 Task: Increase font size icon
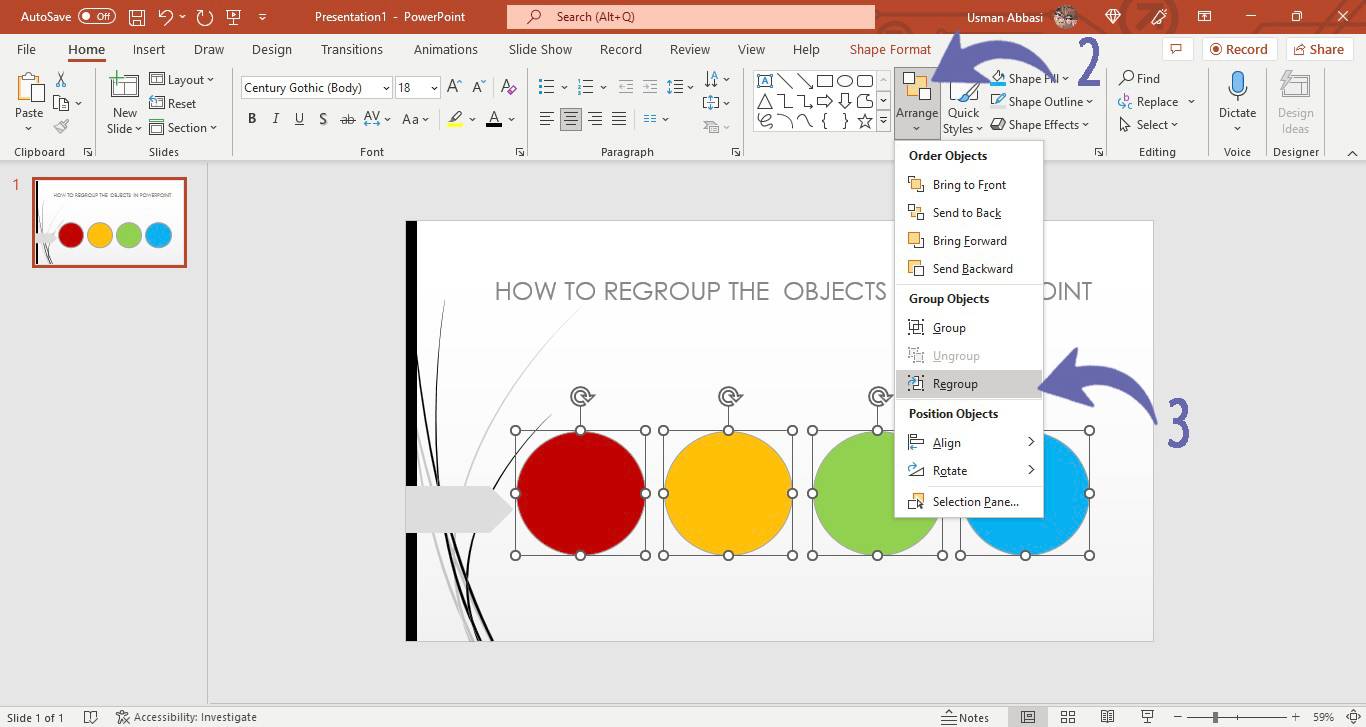[454, 88]
